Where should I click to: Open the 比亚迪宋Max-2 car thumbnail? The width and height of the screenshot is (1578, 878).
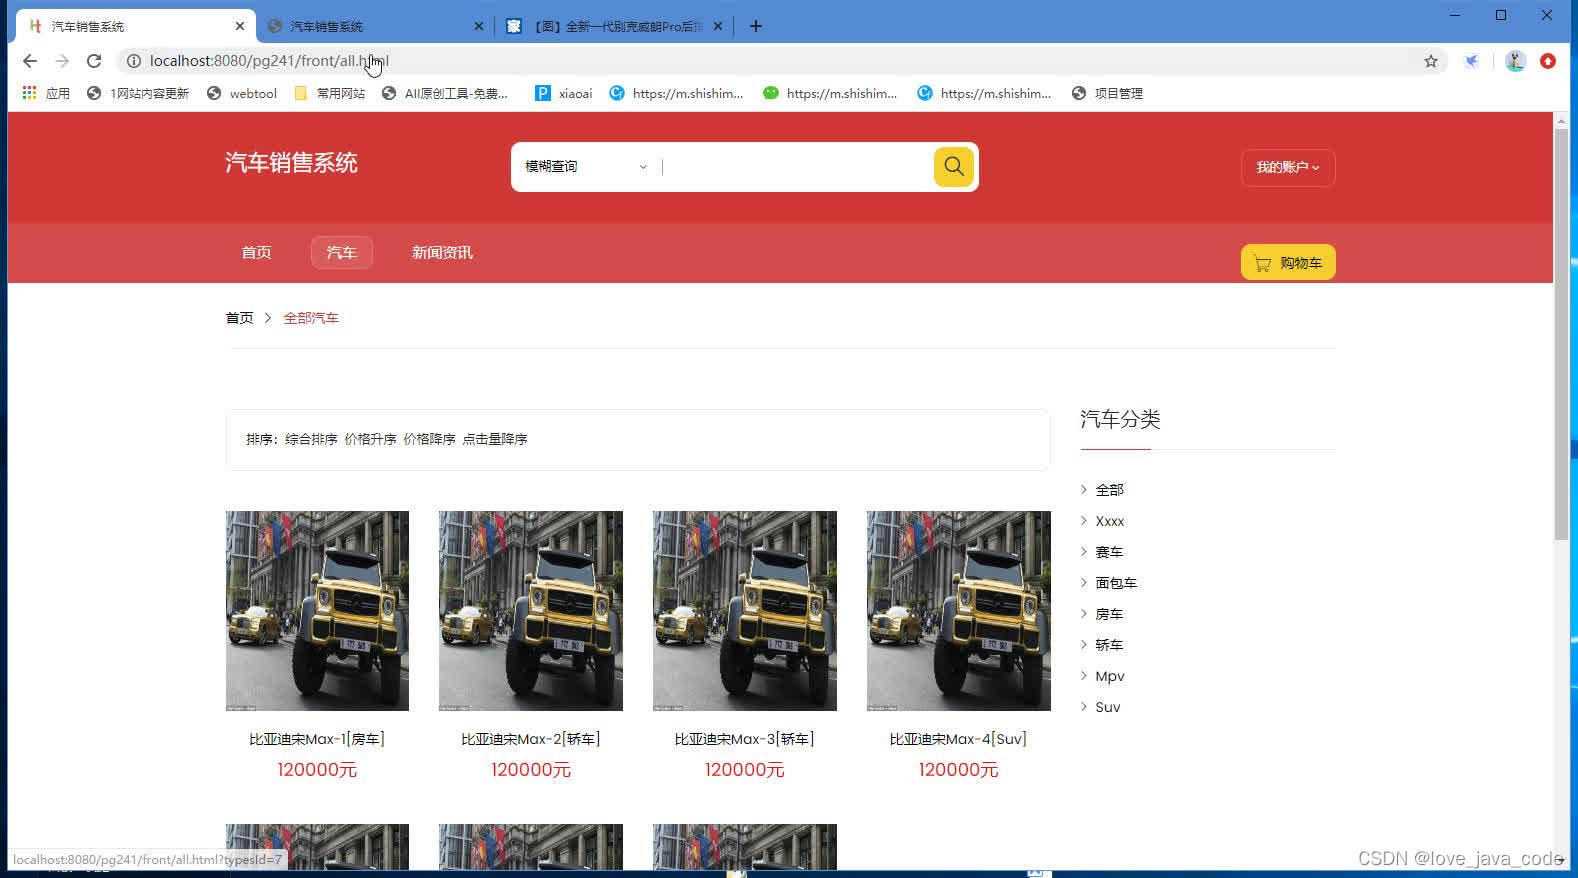pos(531,611)
